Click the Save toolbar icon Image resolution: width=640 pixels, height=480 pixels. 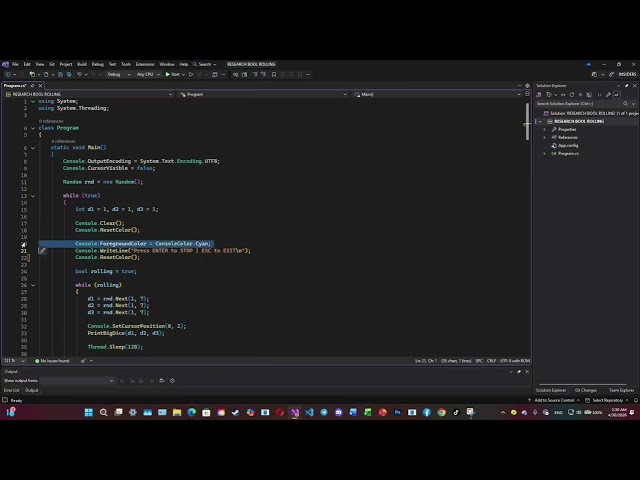tap(60, 74)
